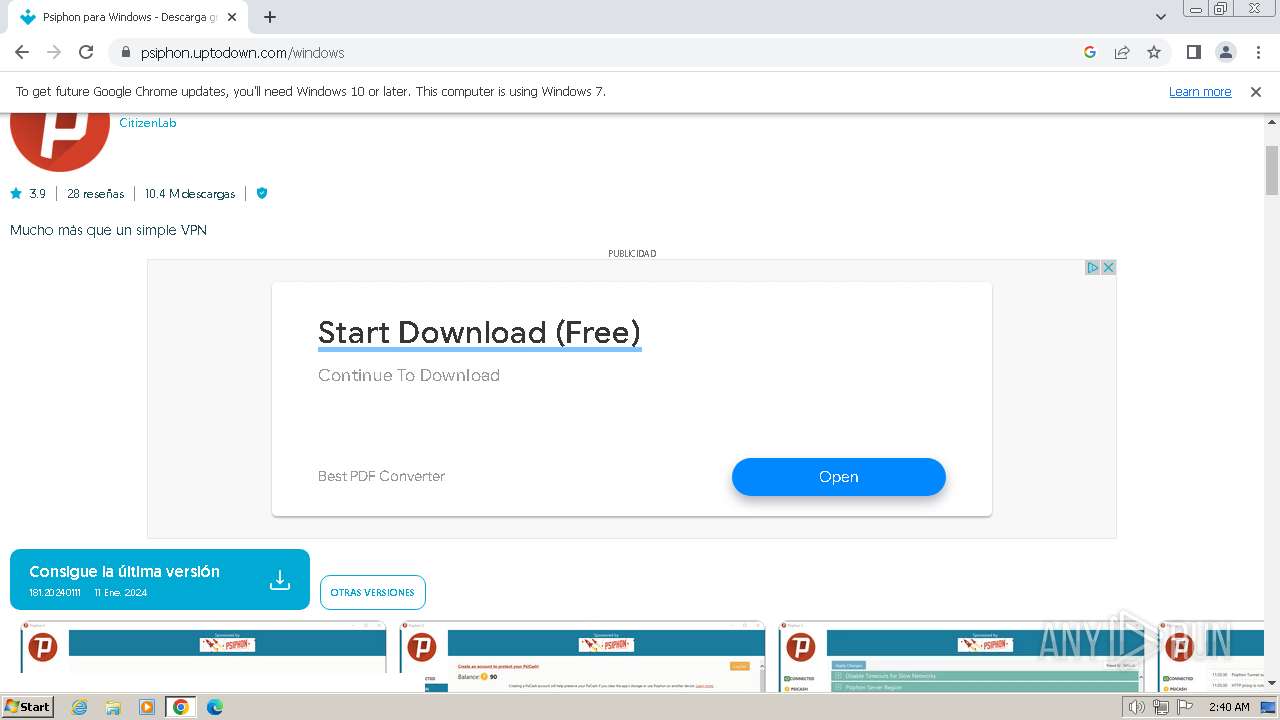
Task: Click the 3.9 star rating
Action: point(28,194)
